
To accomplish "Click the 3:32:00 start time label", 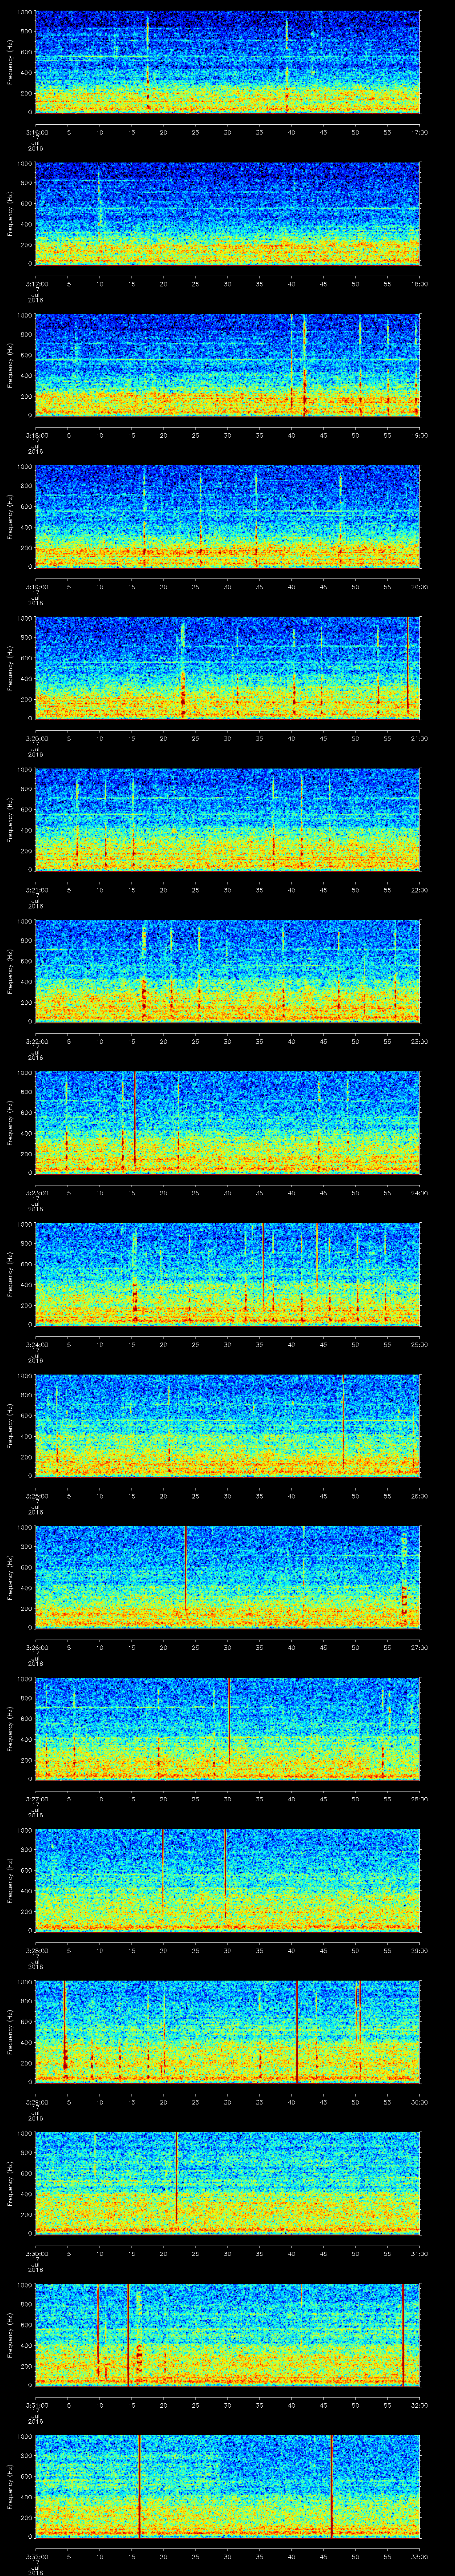I will coord(36,2556).
